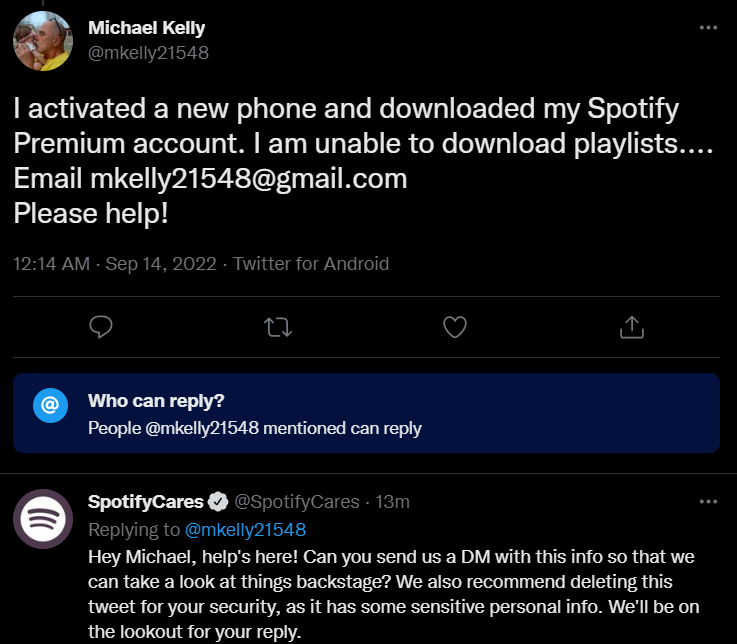Click the @ mention icon in reply notice
This screenshot has height=644, width=737.
pos(50,404)
